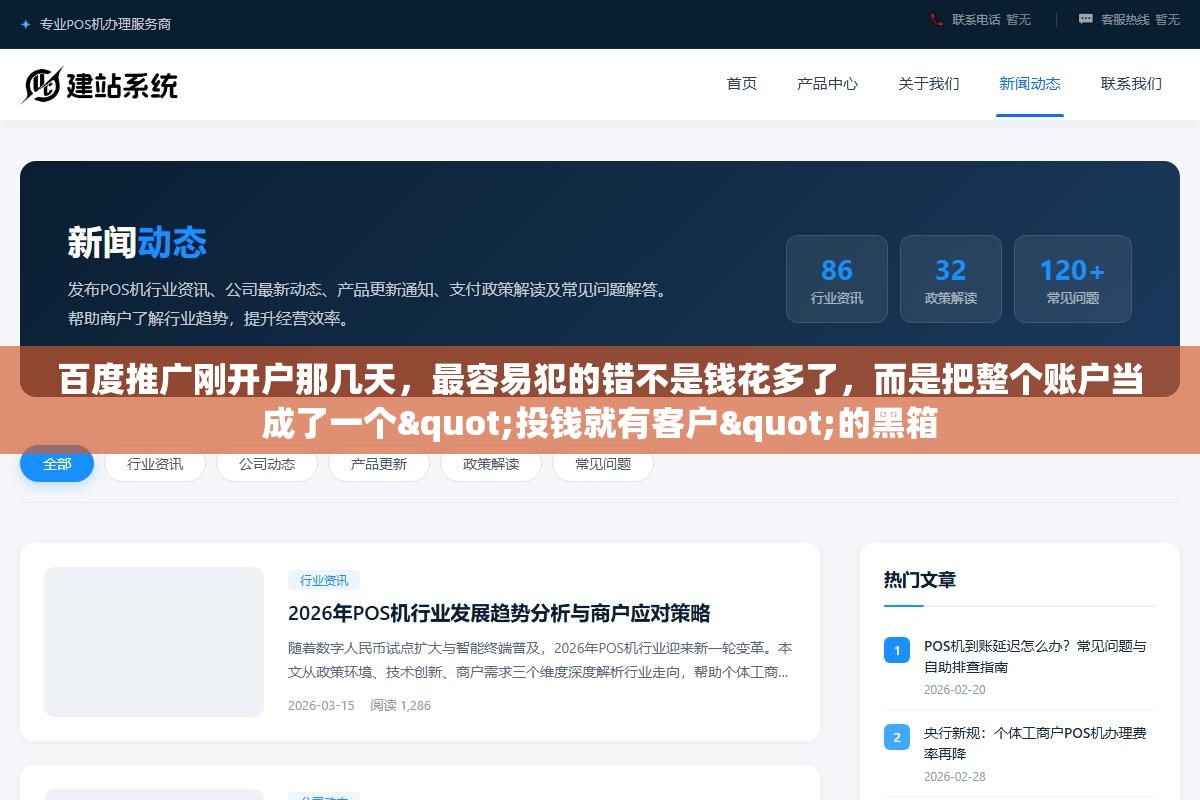
Task: Open hot article 央行新规 个体工商户POS机办理费率再降
Action: coord(1035,743)
